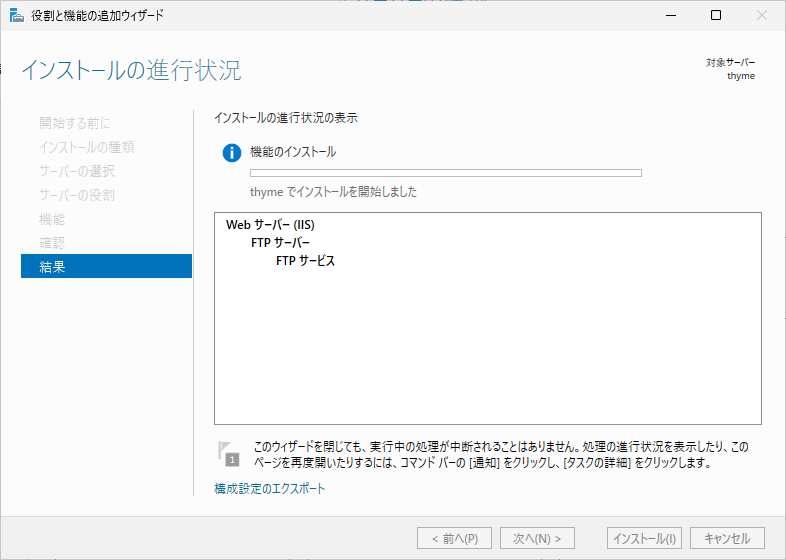Select the 結果 step in the sidebar
This screenshot has height=560, width=786.
[x=106, y=266]
